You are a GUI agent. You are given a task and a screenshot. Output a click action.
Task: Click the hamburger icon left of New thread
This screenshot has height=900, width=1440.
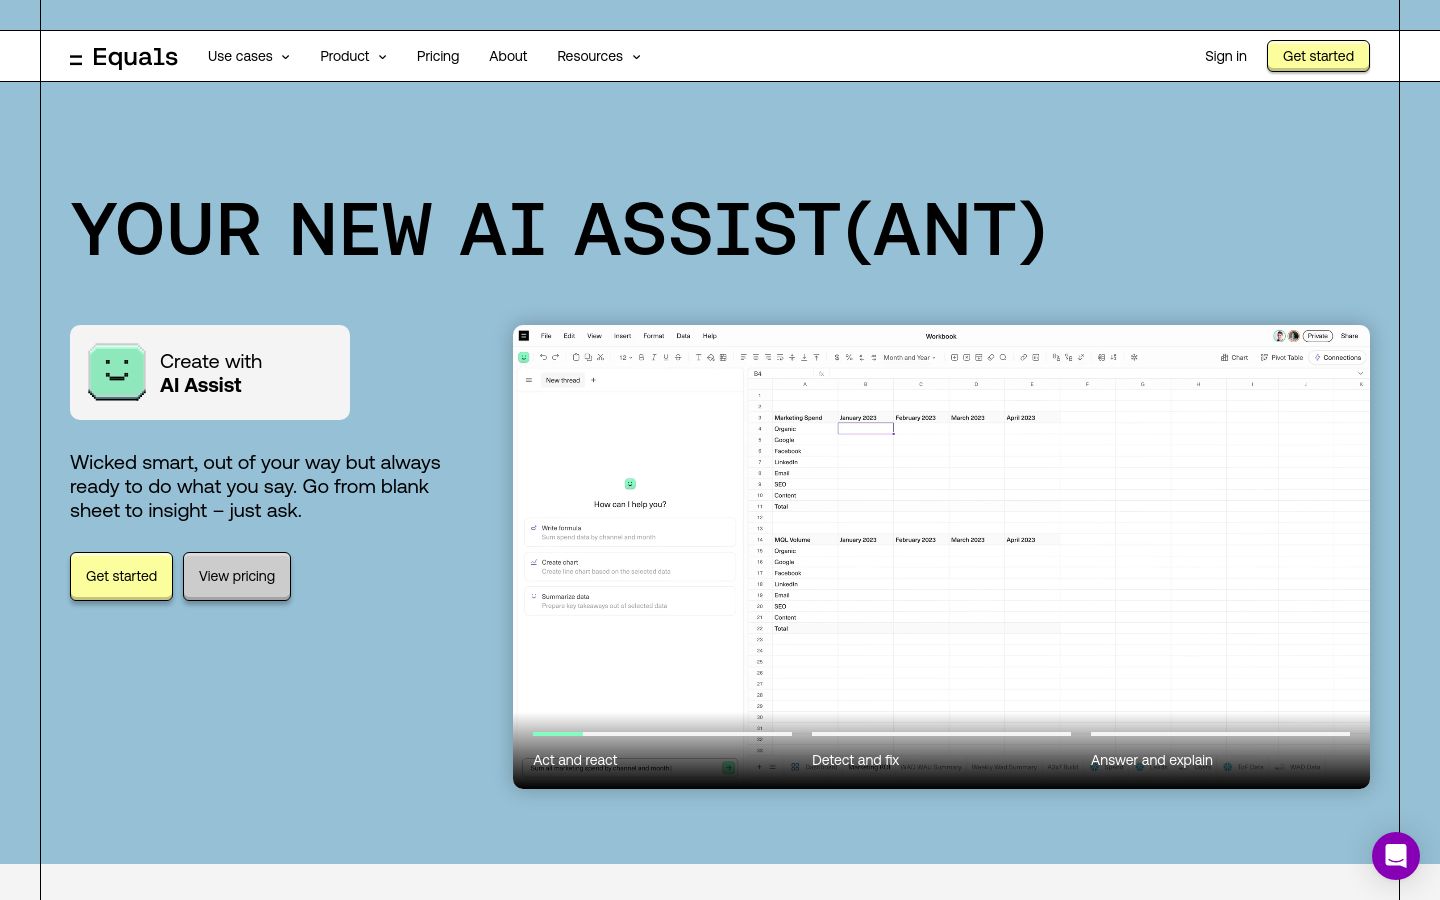click(529, 380)
